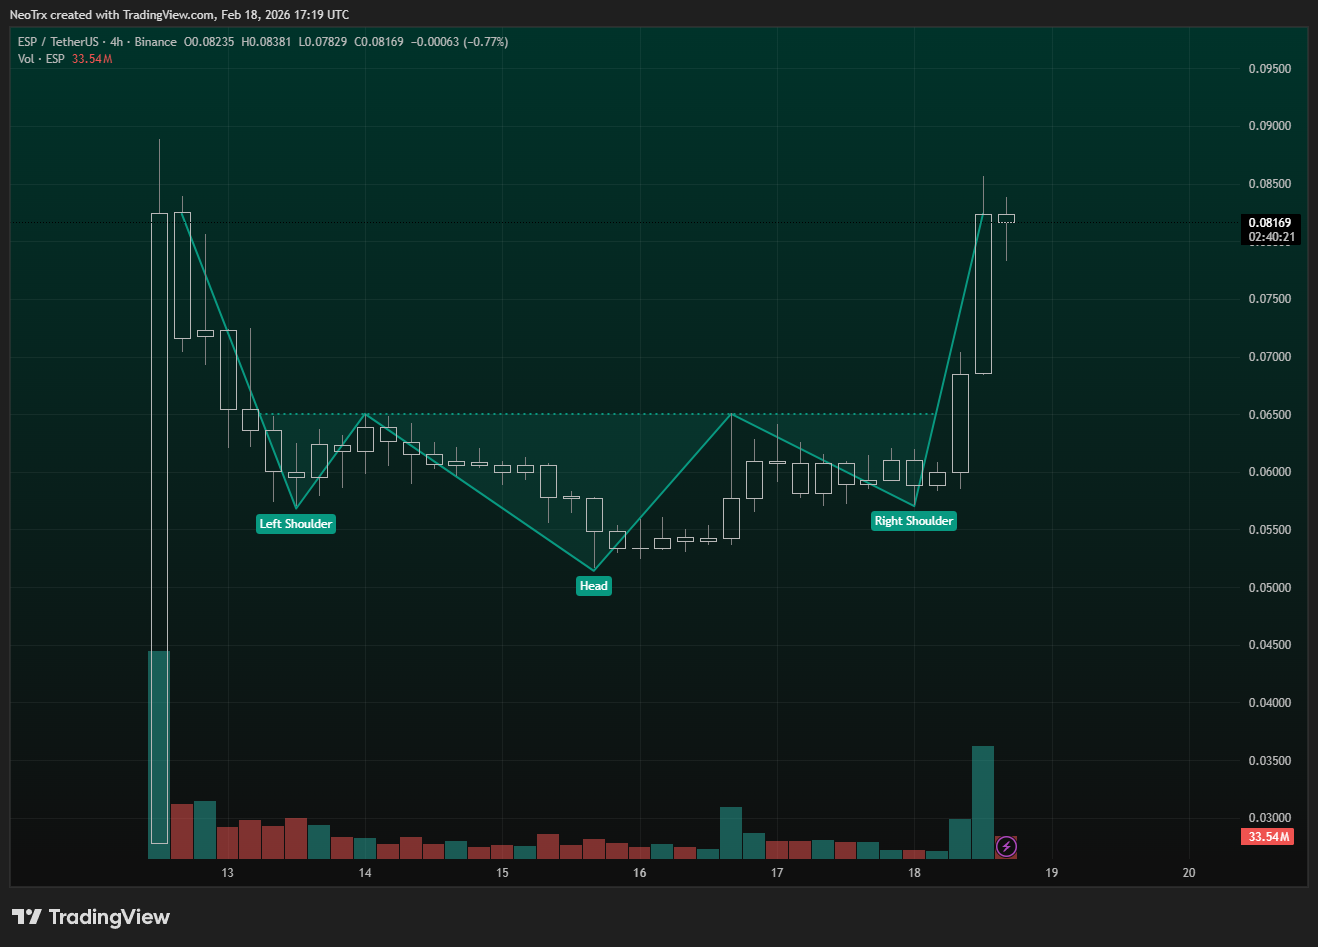
Task: Click date 13 on the time axis
Action: click(x=228, y=873)
